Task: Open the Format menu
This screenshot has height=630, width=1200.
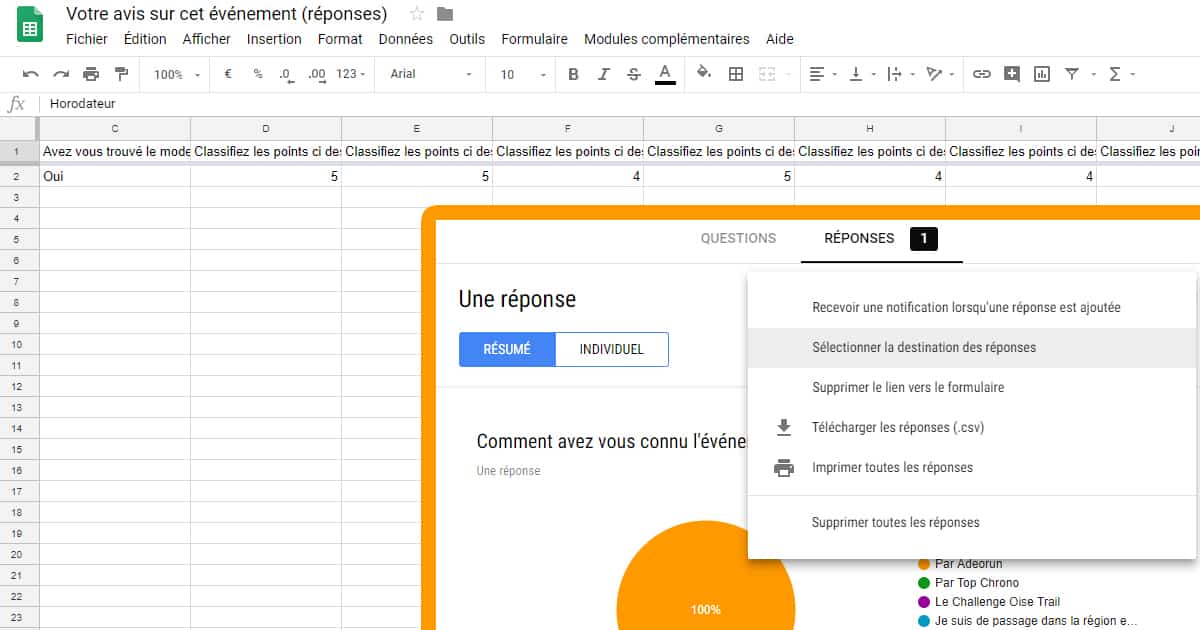Action: pyautogui.click(x=340, y=39)
